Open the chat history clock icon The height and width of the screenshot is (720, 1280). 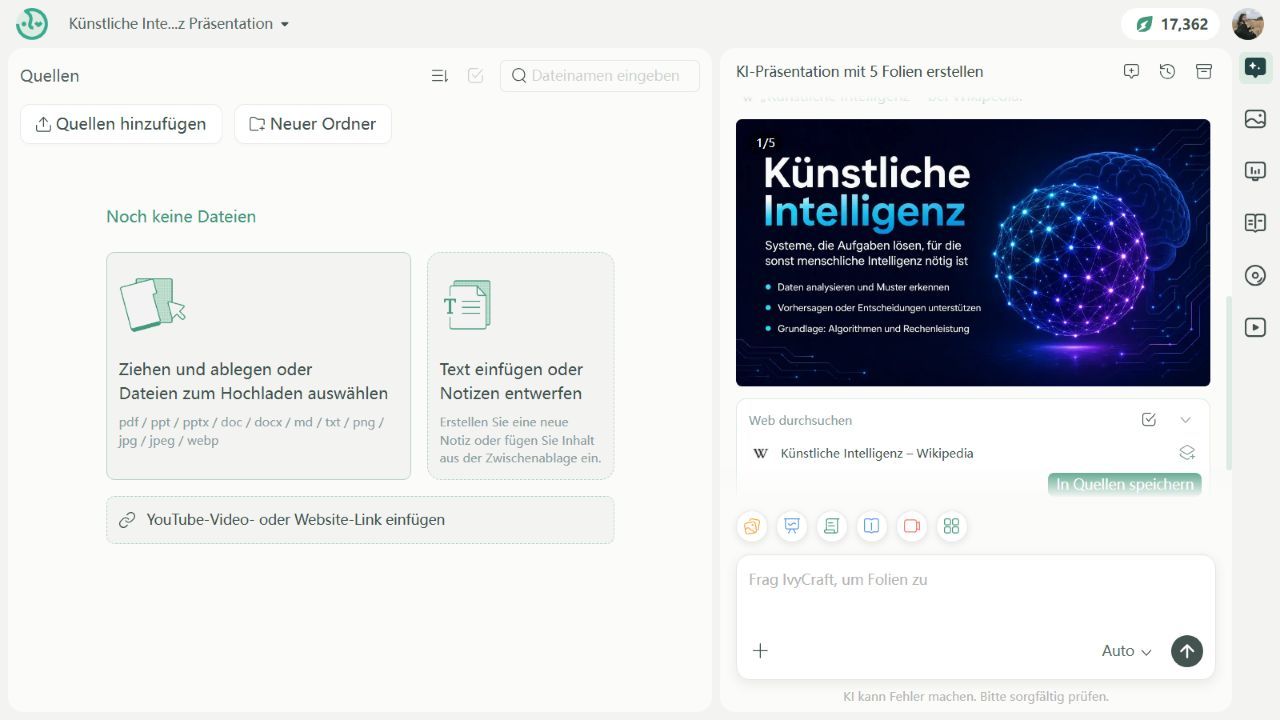[x=1167, y=72]
